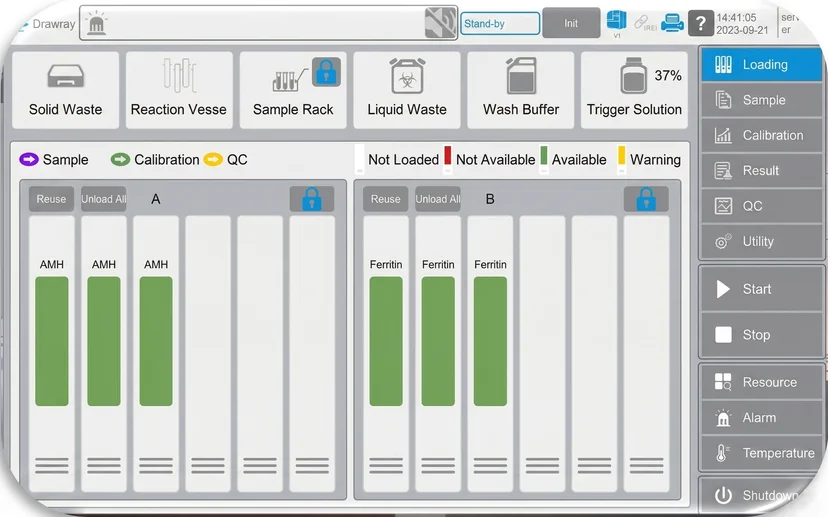This screenshot has width=828, height=517.
Task: Select the third AMH reagent slot
Action: click(156, 353)
